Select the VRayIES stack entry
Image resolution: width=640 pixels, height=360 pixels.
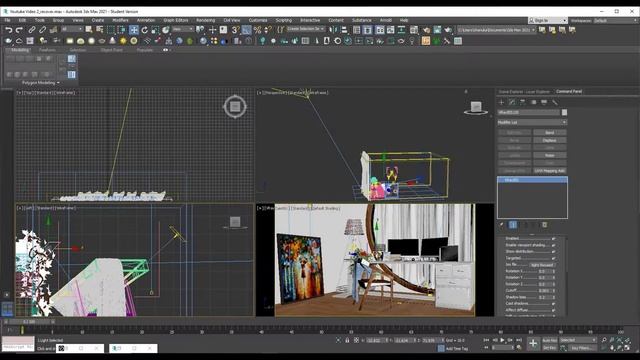click(532, 180)
